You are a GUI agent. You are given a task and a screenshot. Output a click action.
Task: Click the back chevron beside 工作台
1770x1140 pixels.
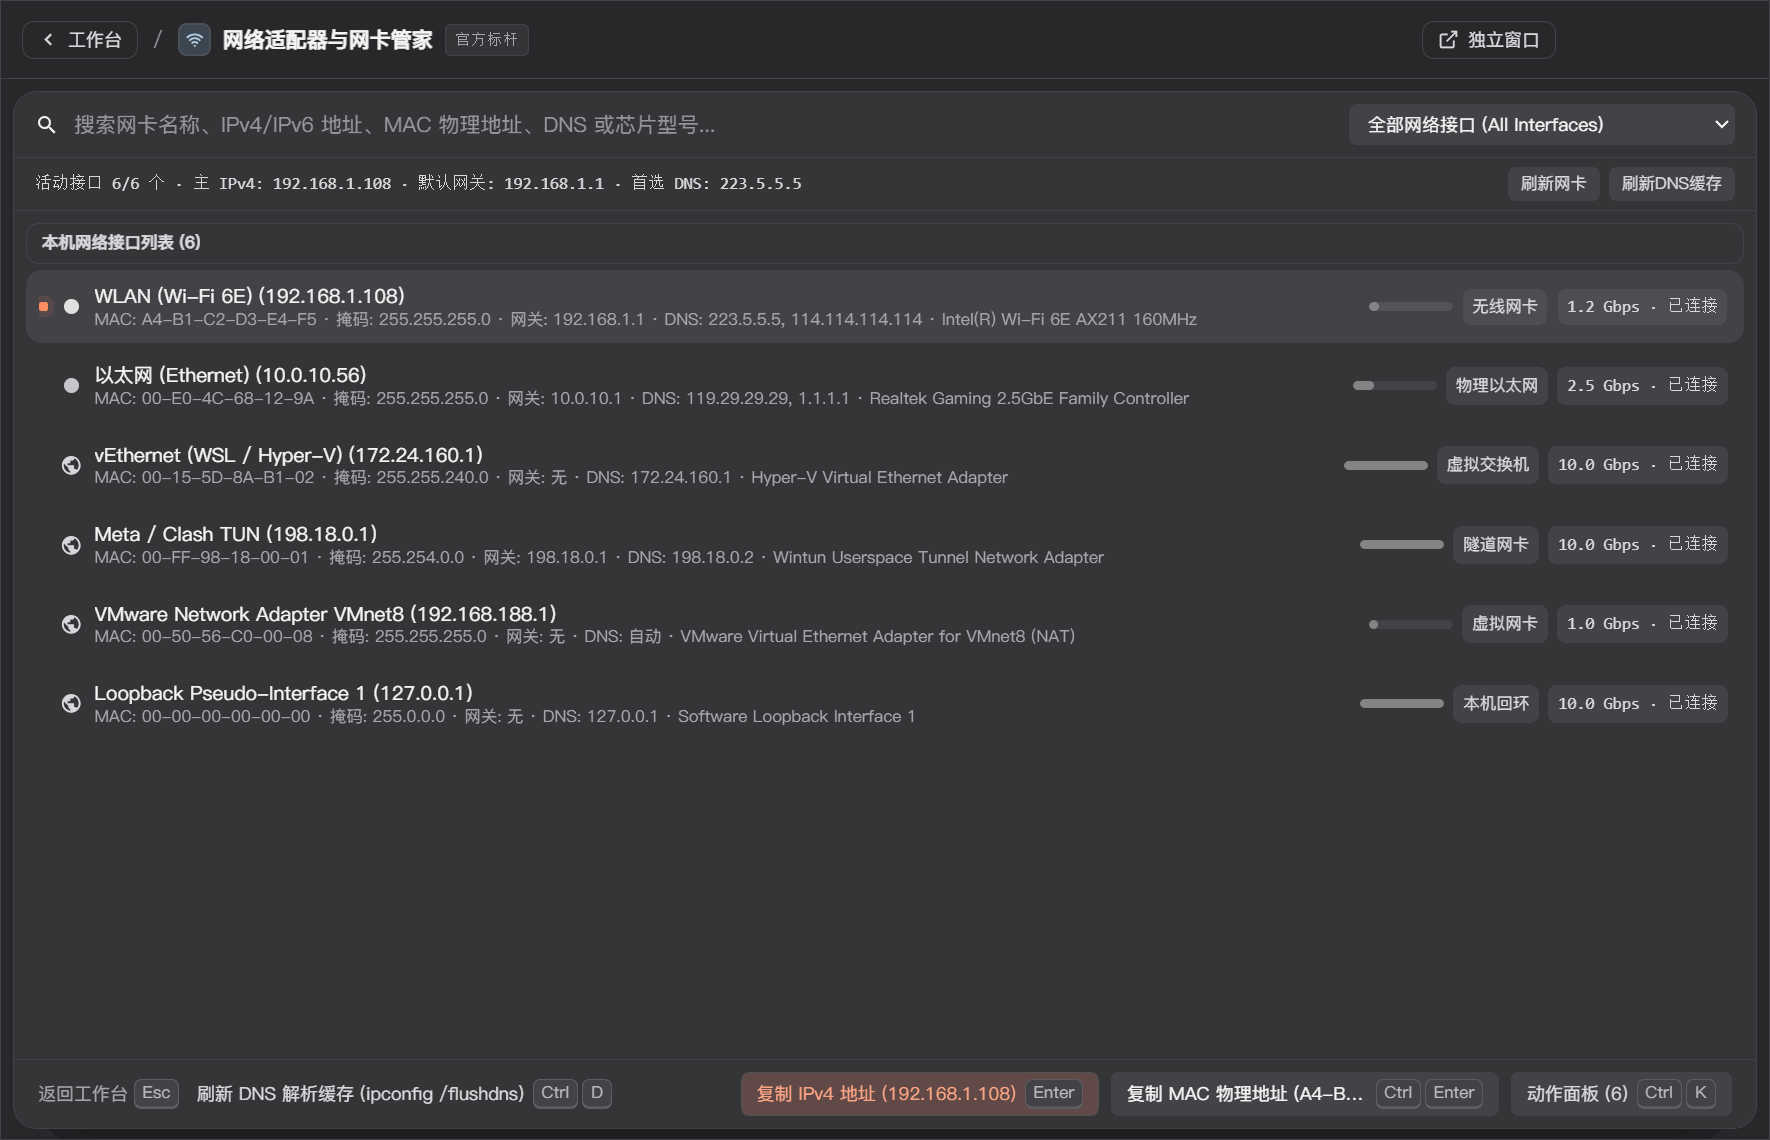pyautogui.click(x=48, y=40)
